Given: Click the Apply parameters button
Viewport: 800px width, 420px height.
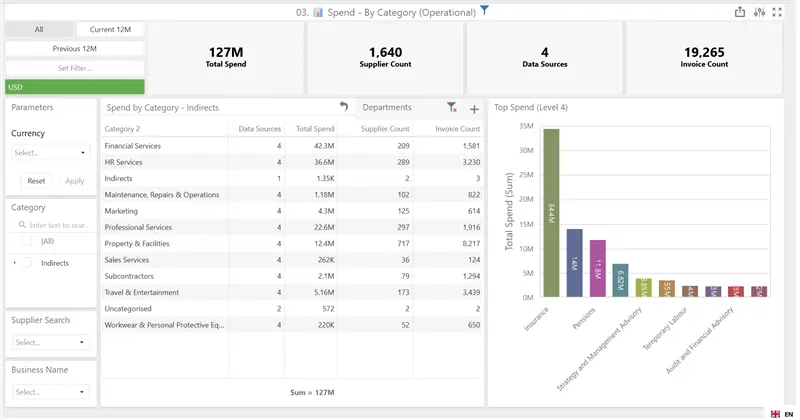Looking at the screenshot, I should pyautogui.click(x=74, y=181).
